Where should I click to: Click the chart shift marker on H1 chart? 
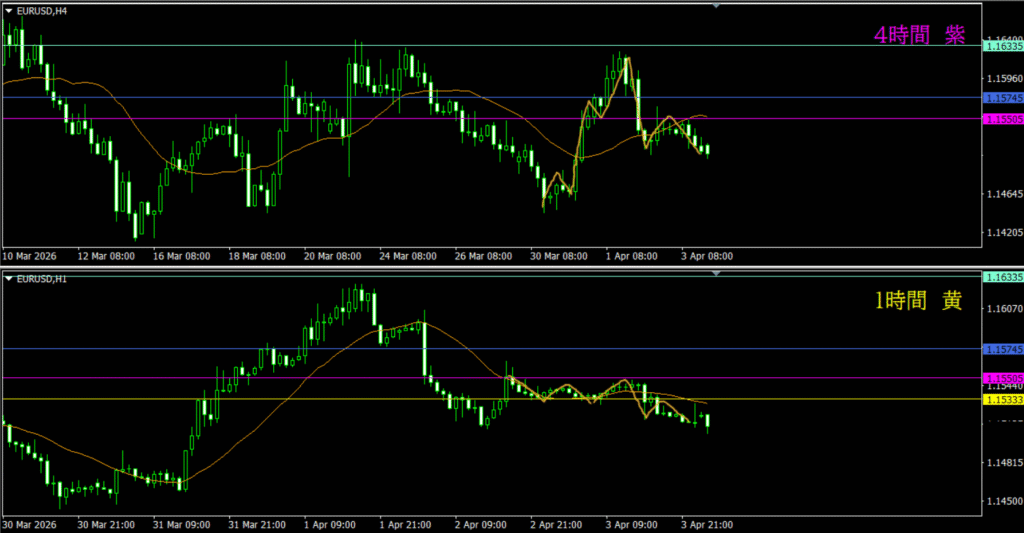coord(716,271)
